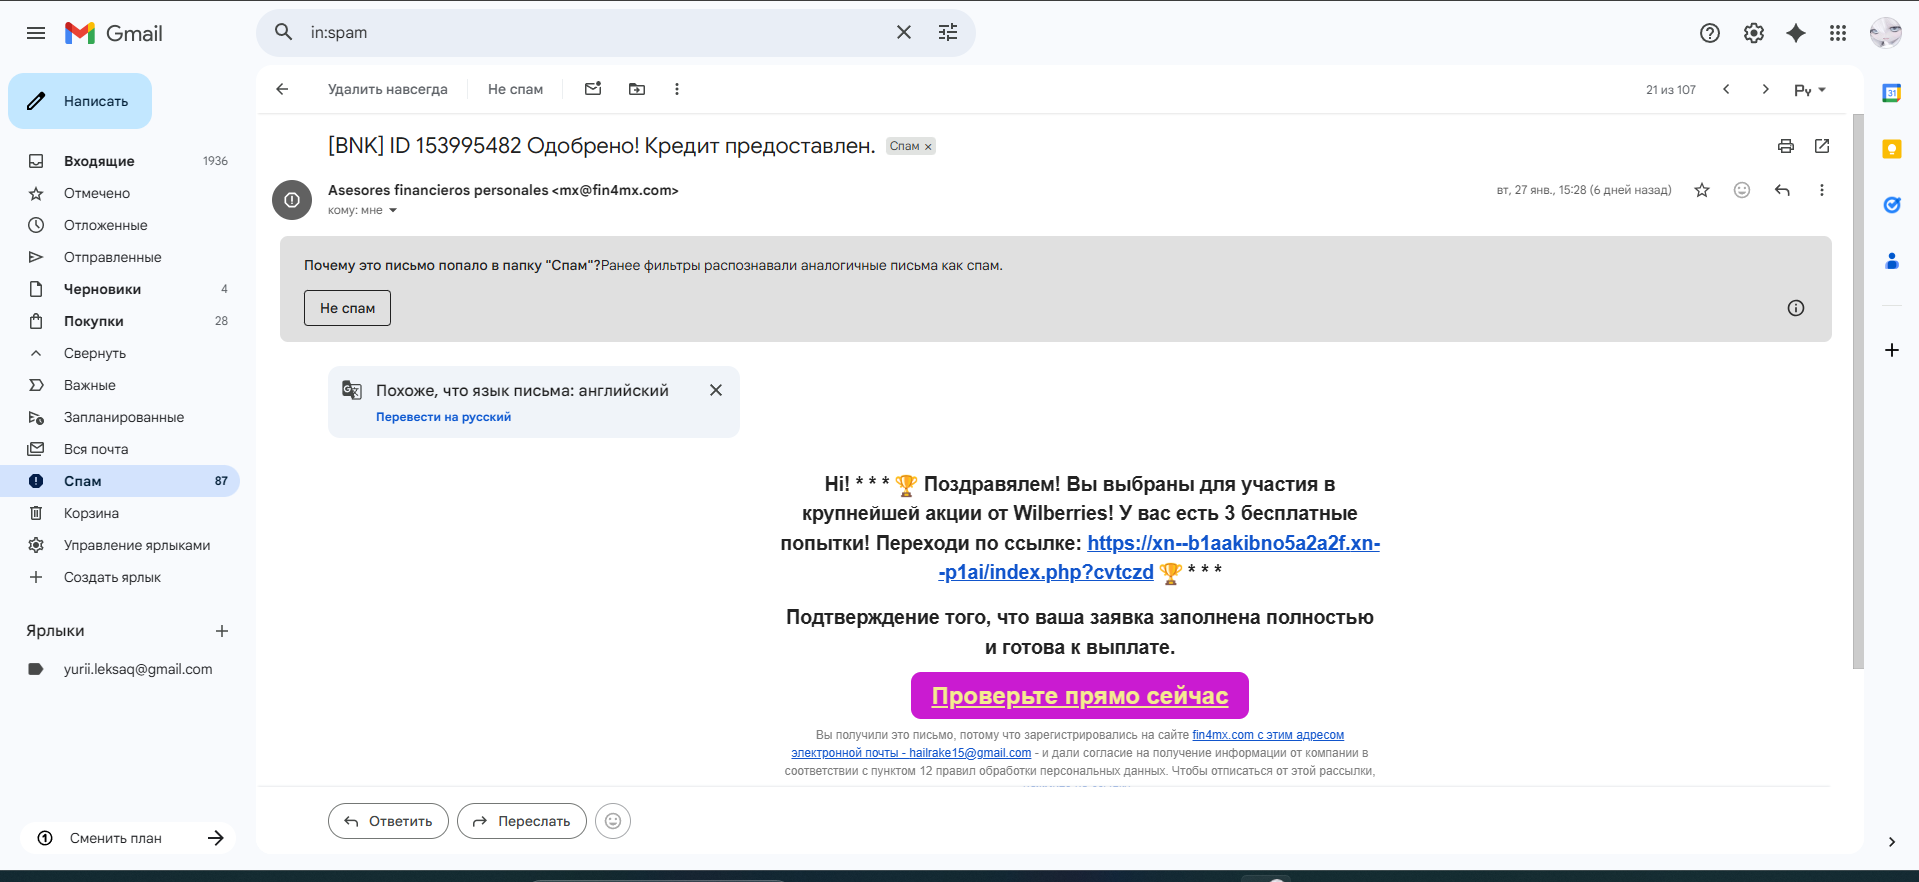Click Не спам button in the gray banner
Image resolution: width=1919 pixels, height=882 pixels.
click(x=347, y=308)
